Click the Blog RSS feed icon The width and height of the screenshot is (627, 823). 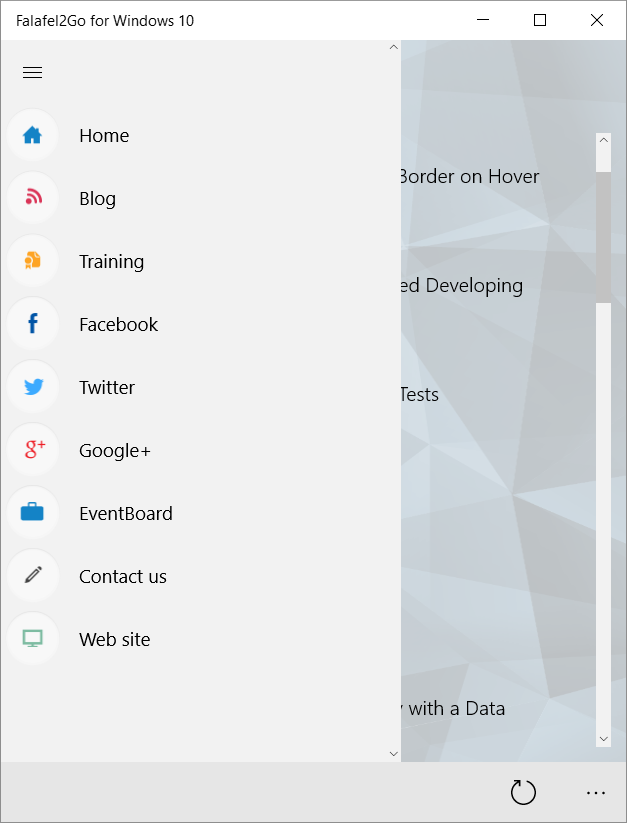[33, 198]
